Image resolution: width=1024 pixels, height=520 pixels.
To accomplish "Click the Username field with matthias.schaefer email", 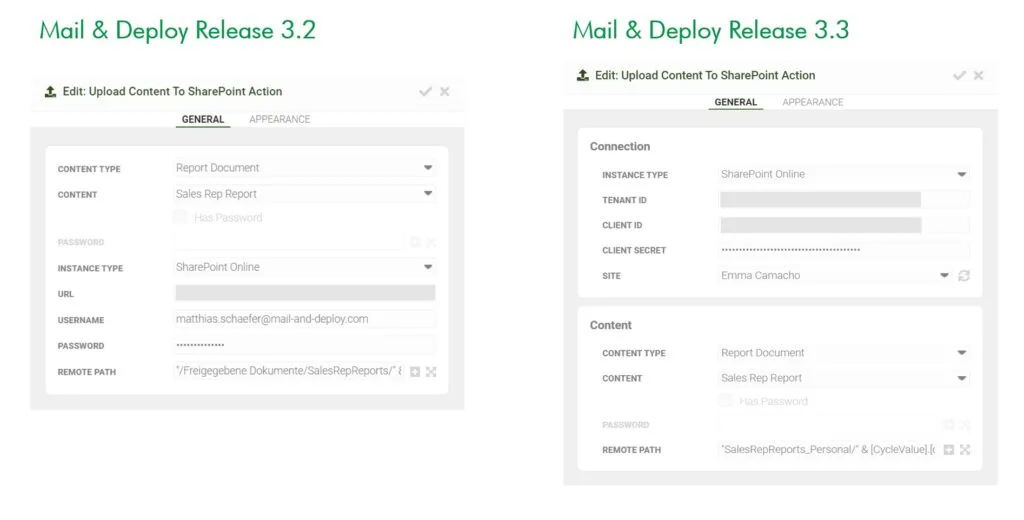I will [x=305, y=319].
